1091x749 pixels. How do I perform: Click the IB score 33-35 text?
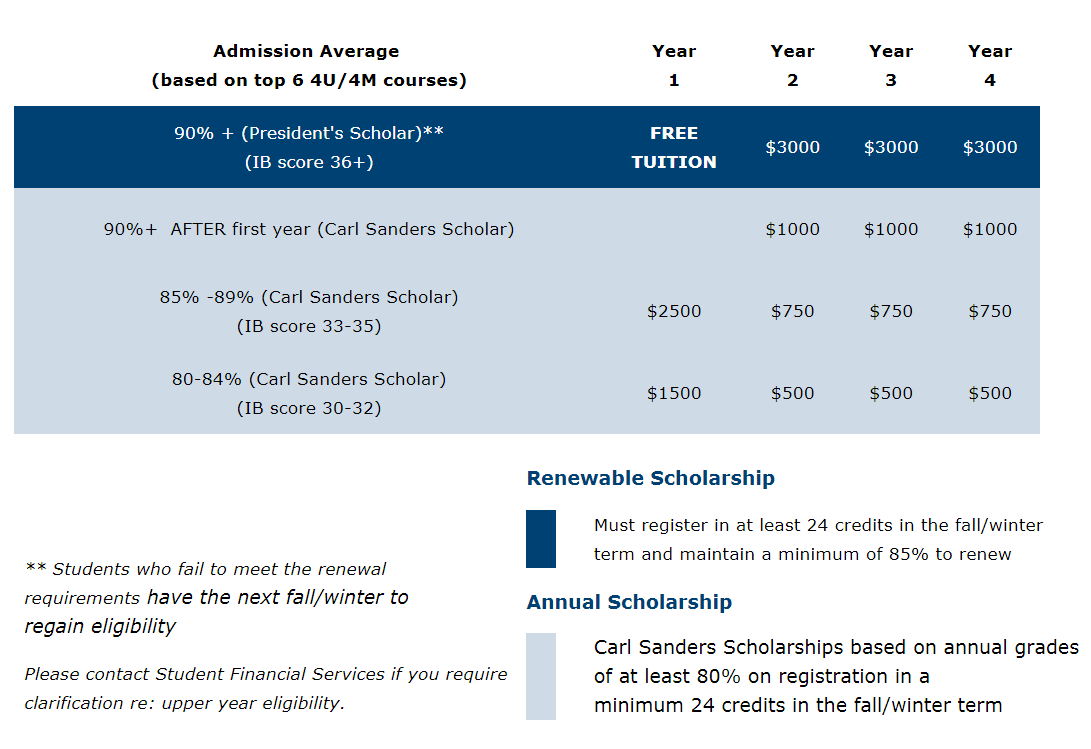click(x=308, y=326)
